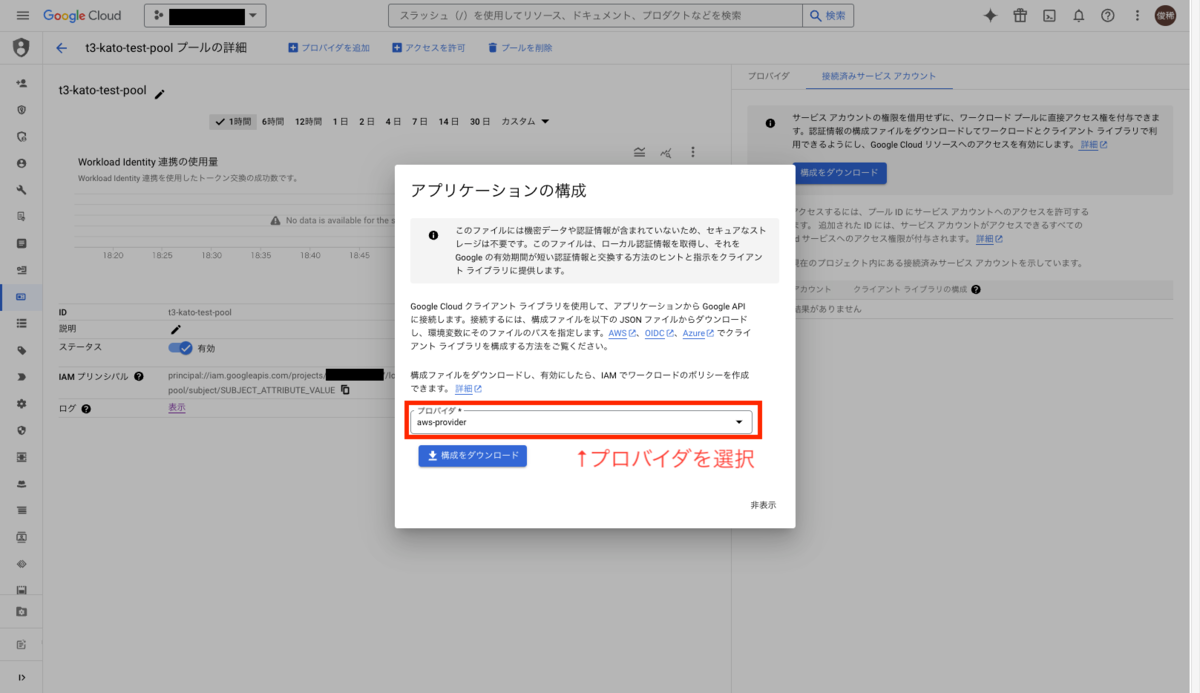This screenshot has height=693, width=1200.
Task: Click 構成をダウンロード in the dialog
Action: click(x=472, y=456)
